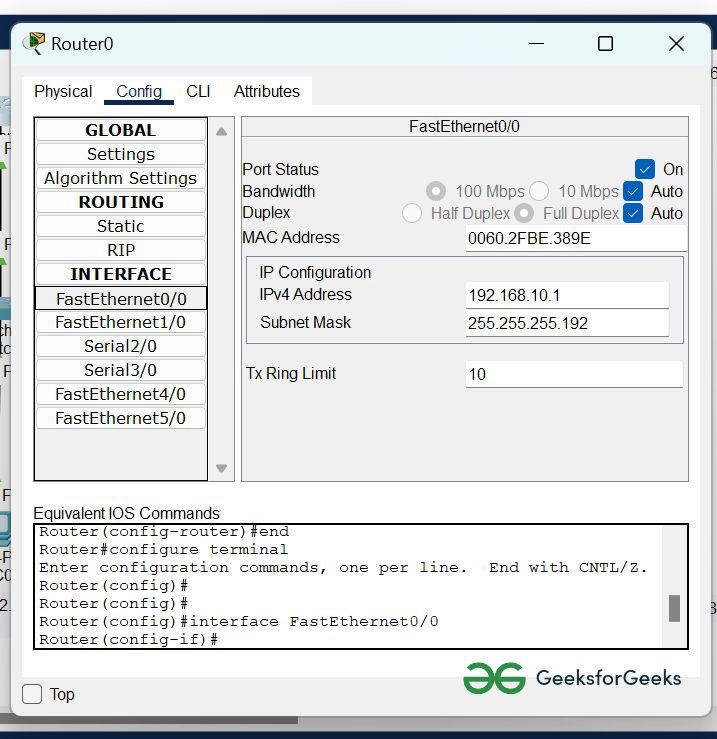
Task: Select the 100 Mbps radio button
Action: [436, 191]
